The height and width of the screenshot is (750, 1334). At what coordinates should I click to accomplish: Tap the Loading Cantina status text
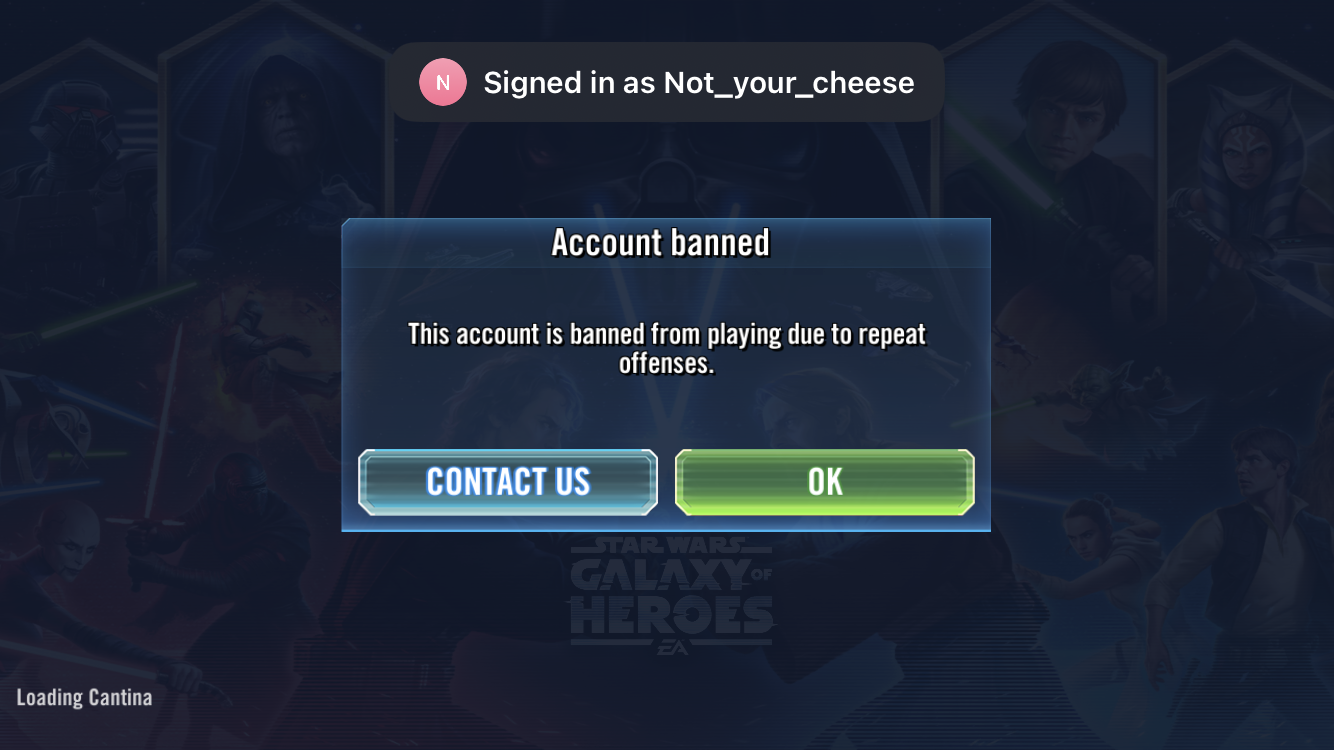(x=84, y=697)
